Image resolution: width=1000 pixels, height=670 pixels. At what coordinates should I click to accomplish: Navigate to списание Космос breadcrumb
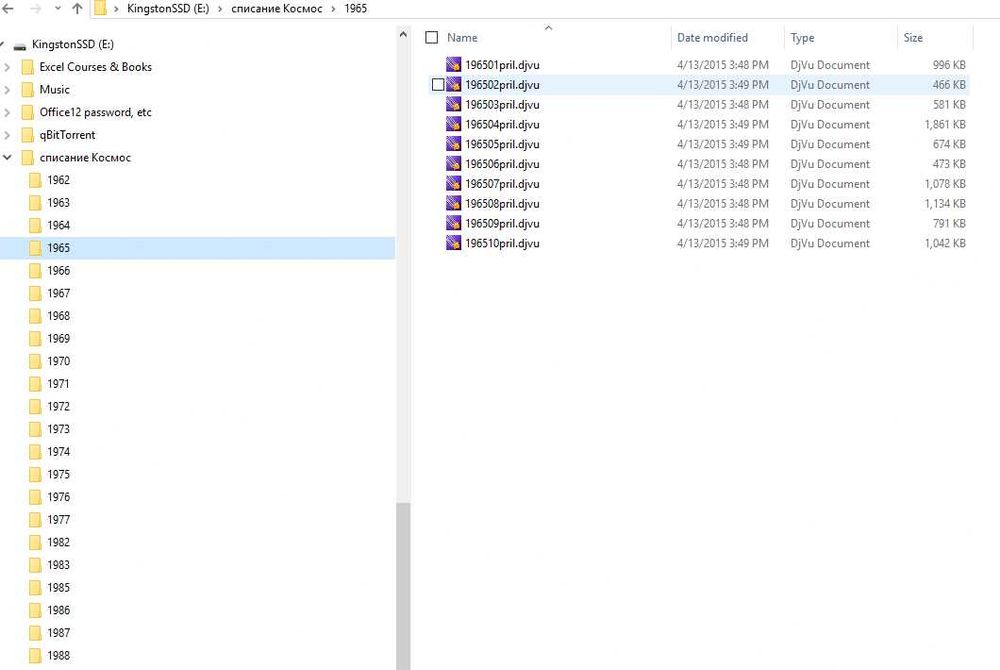coord(276,8)
